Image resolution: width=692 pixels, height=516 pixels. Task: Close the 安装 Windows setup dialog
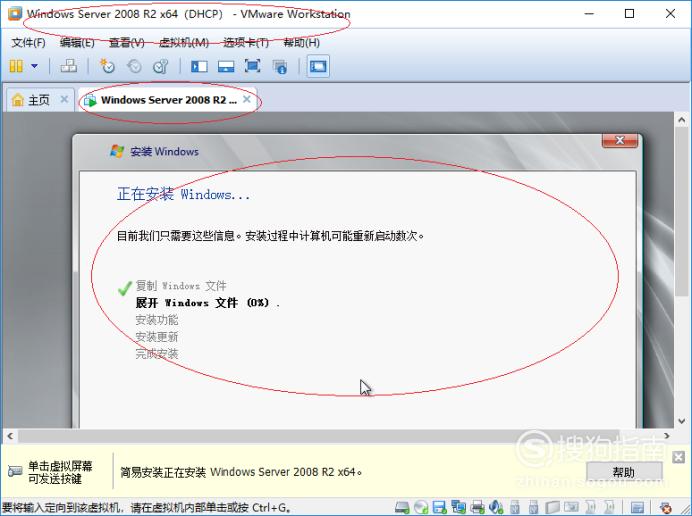(620, 140)
